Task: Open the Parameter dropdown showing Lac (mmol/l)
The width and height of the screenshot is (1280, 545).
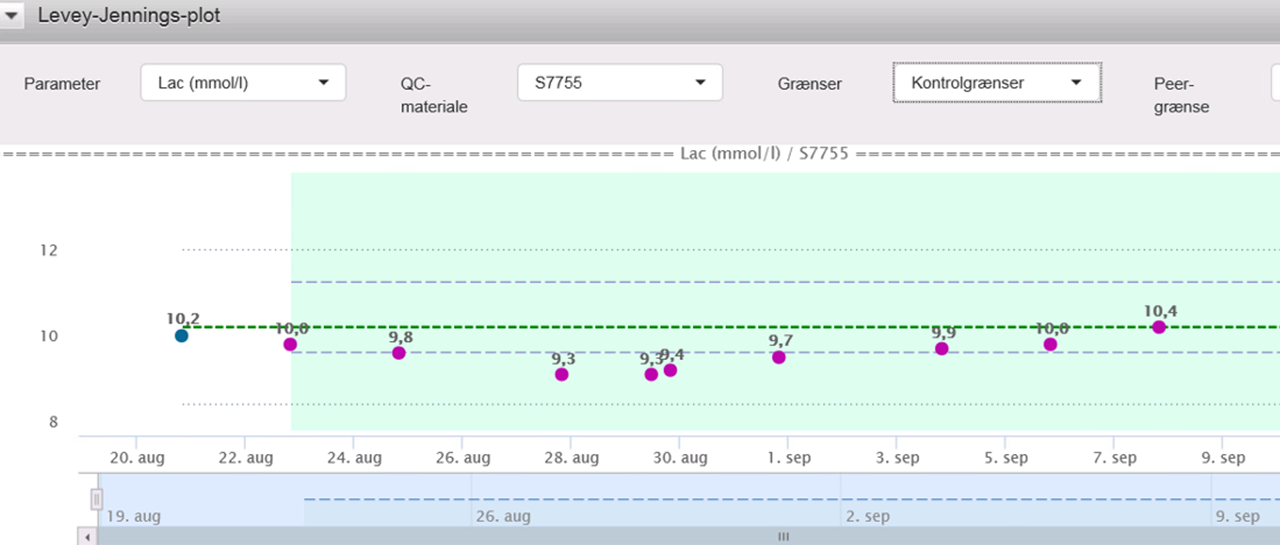Action: [243, 83]
